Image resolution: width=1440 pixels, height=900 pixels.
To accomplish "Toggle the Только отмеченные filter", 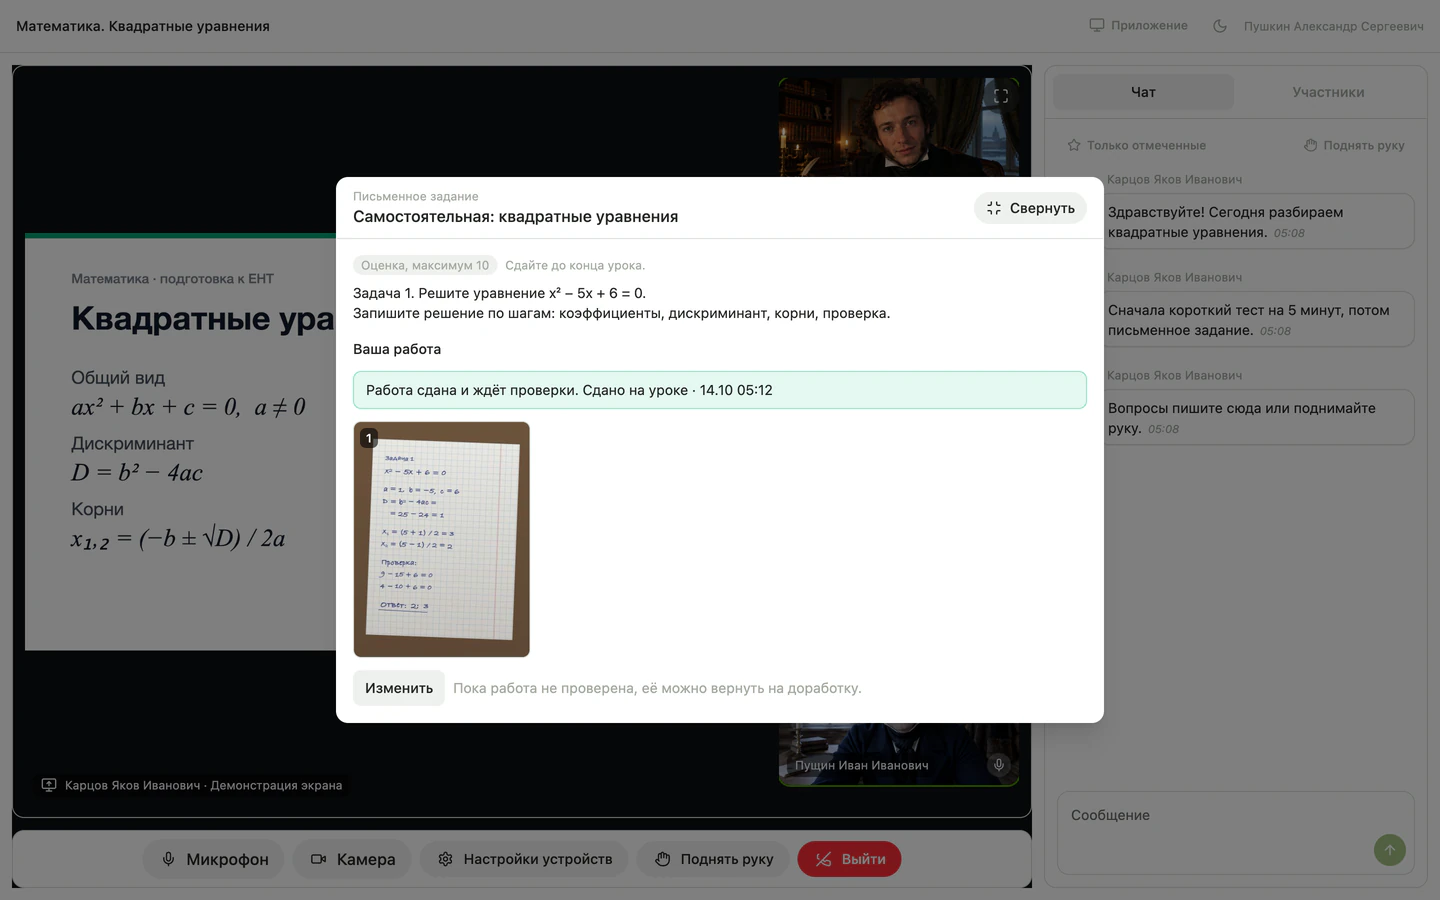I will click(1137, 145).
